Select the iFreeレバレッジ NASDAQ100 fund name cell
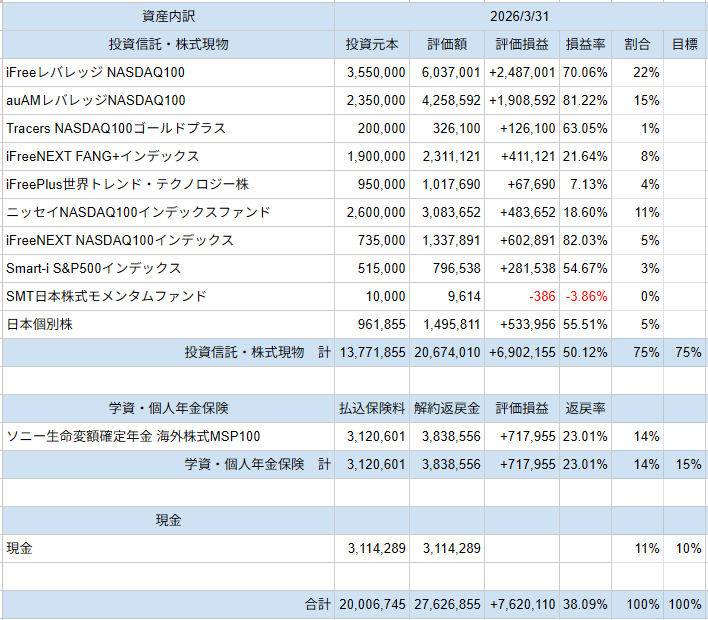The height and width of the screenshot is (620, 708). (x=95, y=73)
